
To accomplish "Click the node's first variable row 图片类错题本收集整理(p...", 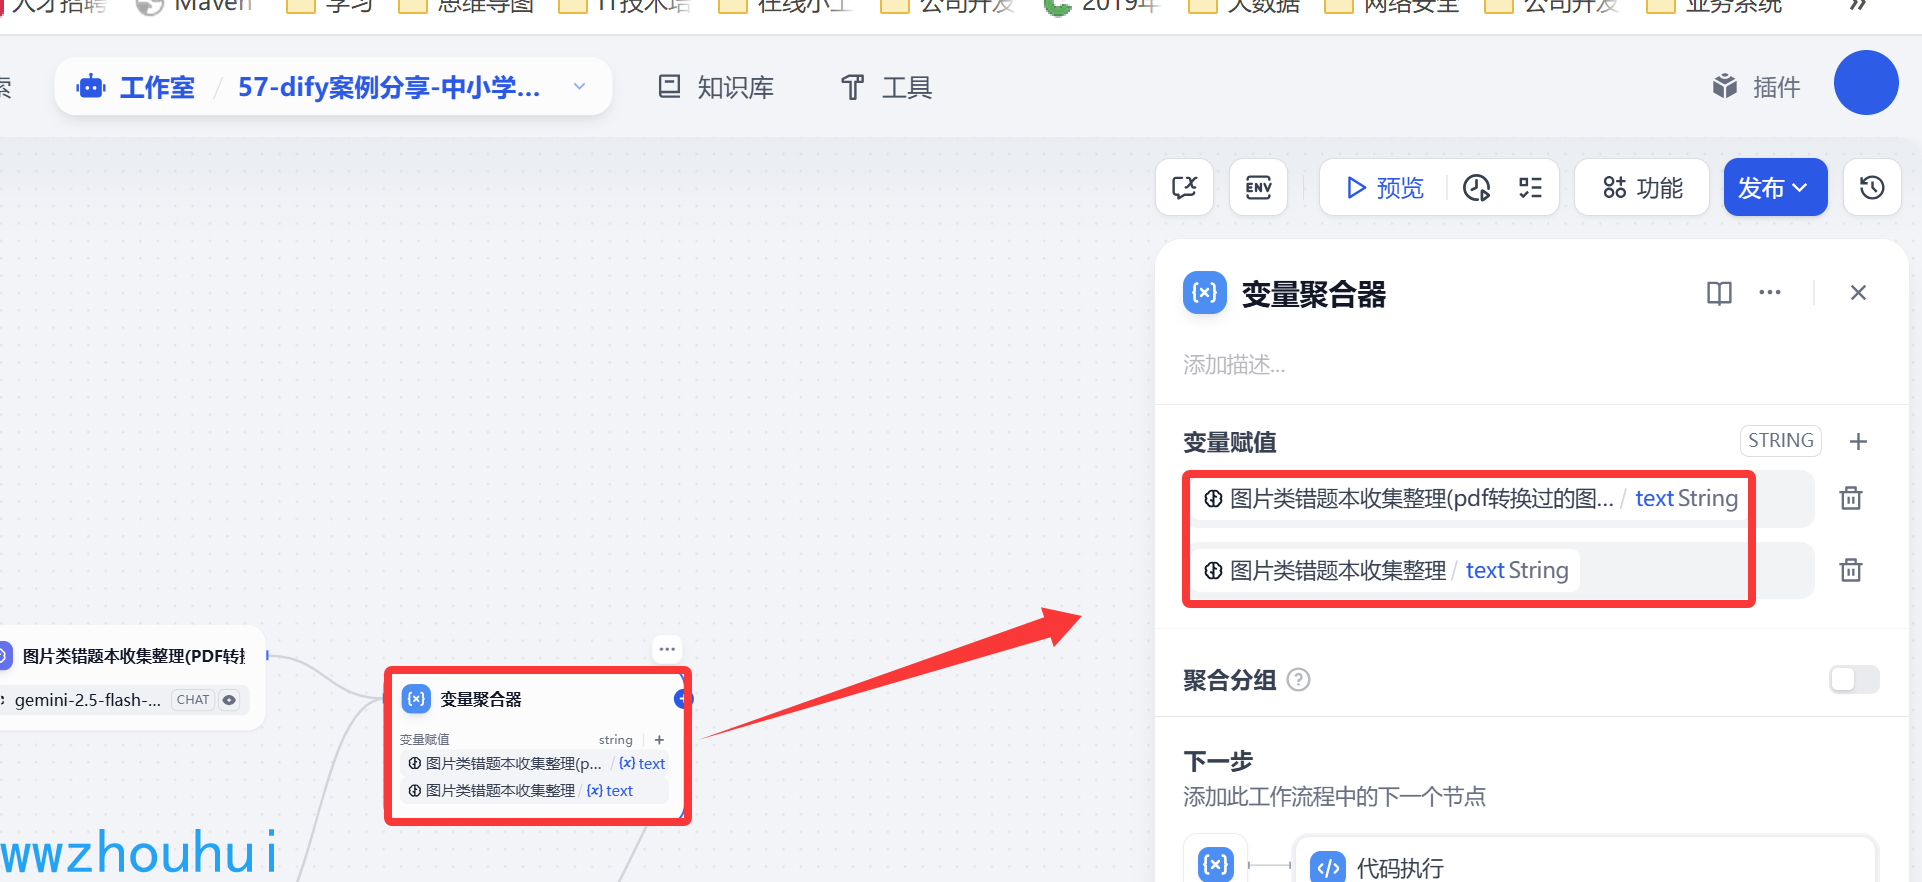I will 536,763.
